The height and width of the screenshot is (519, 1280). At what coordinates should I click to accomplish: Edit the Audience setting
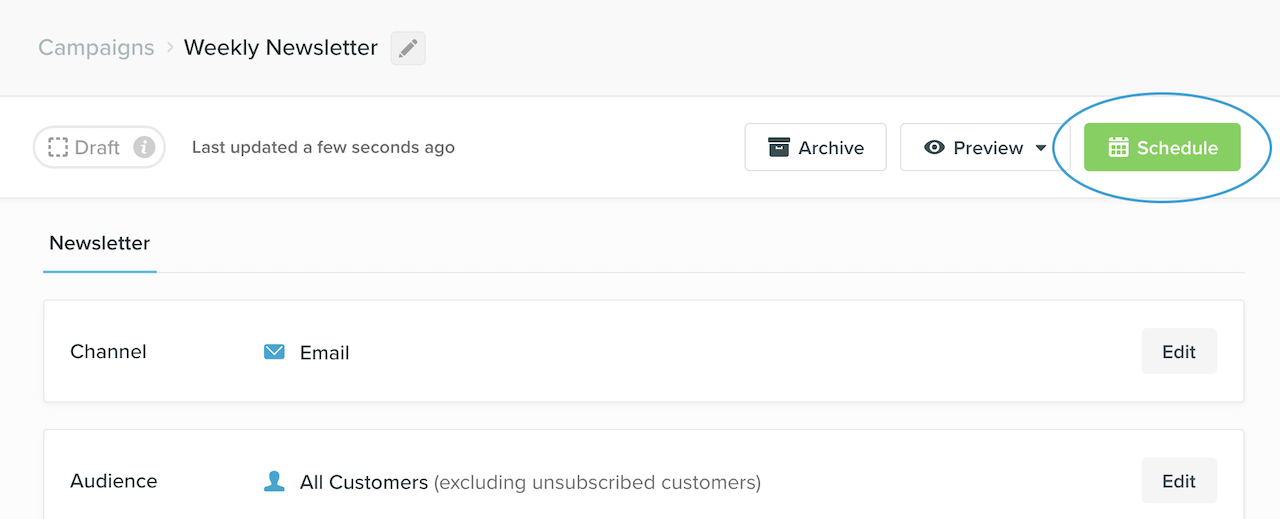click(1179, 482)
